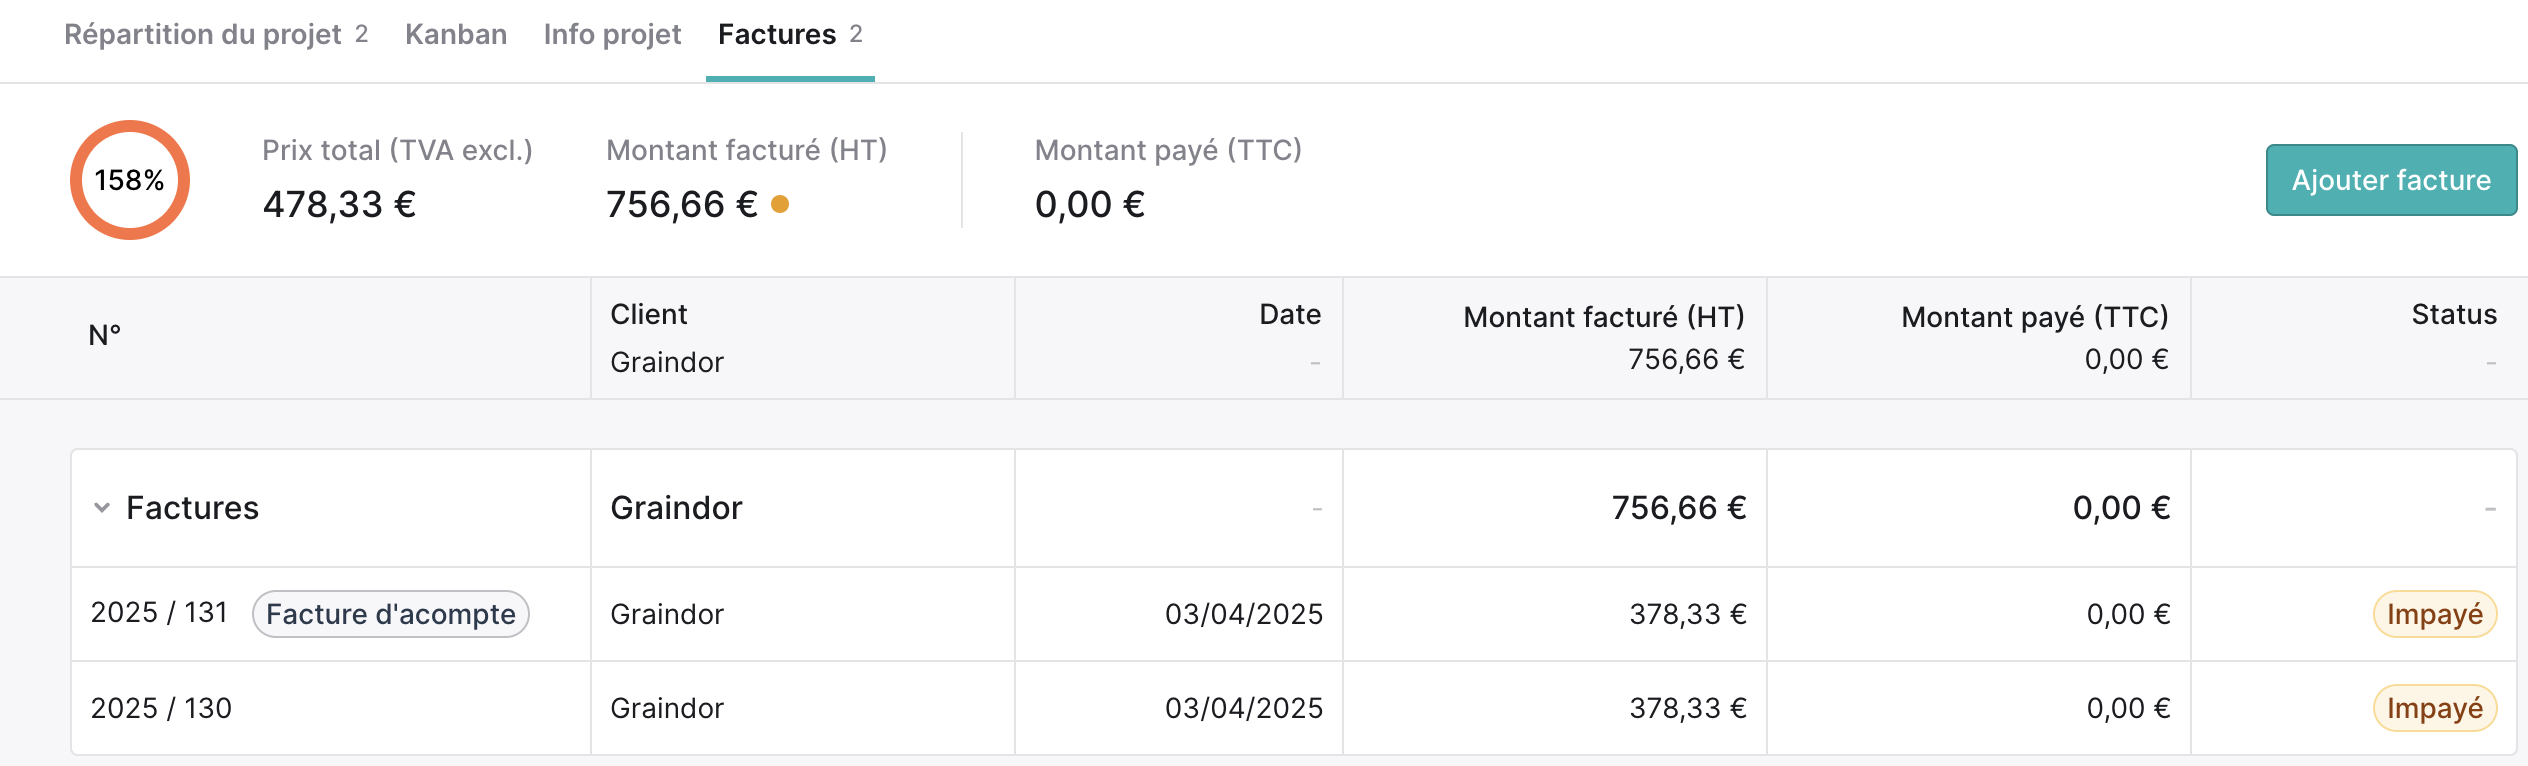2528x766 pixels.
Task: Click the Factures group total 756,66 €
Action: 1679,508
